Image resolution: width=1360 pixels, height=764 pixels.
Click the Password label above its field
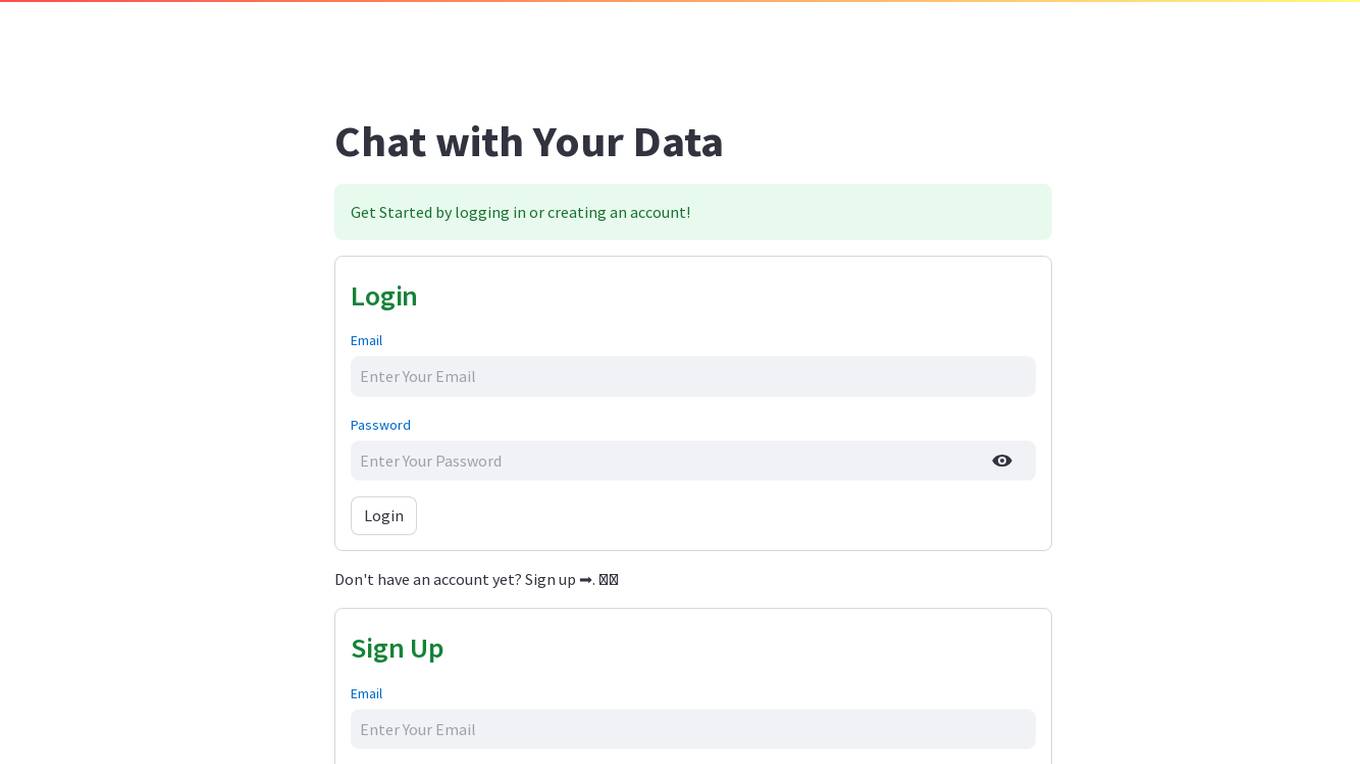[x=380, y=425]
